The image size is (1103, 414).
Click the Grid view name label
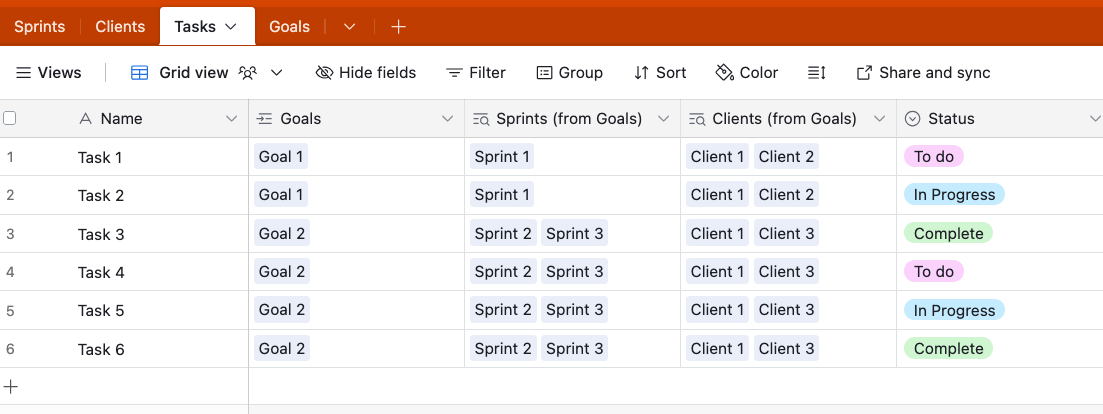coord(193,72)
